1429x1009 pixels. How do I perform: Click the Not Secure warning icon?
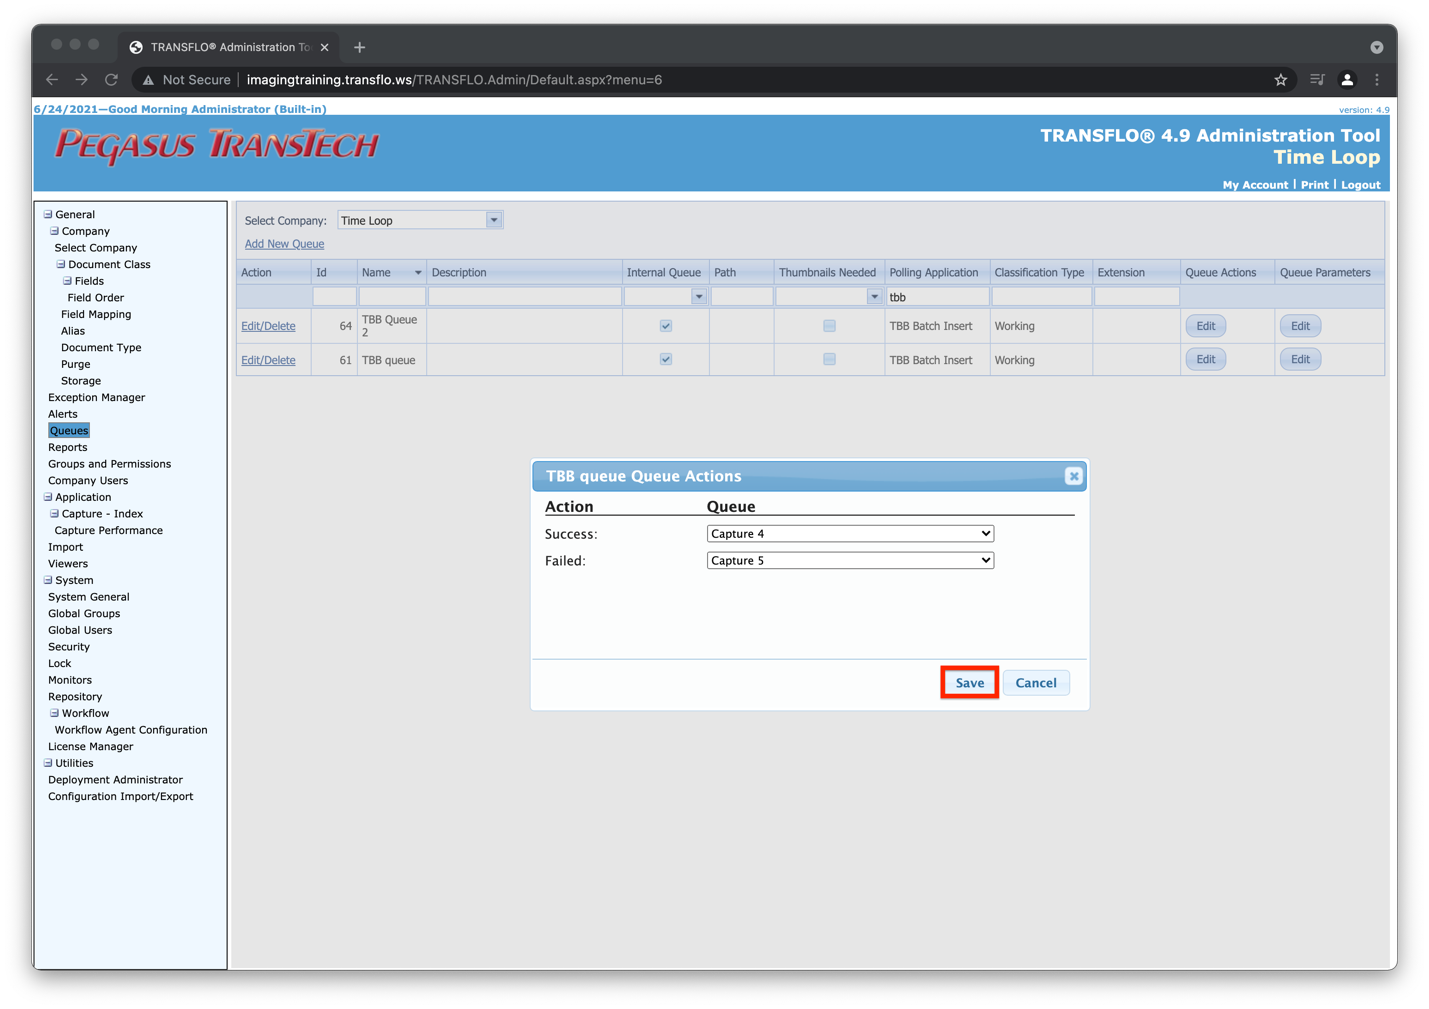click(148, 80)
